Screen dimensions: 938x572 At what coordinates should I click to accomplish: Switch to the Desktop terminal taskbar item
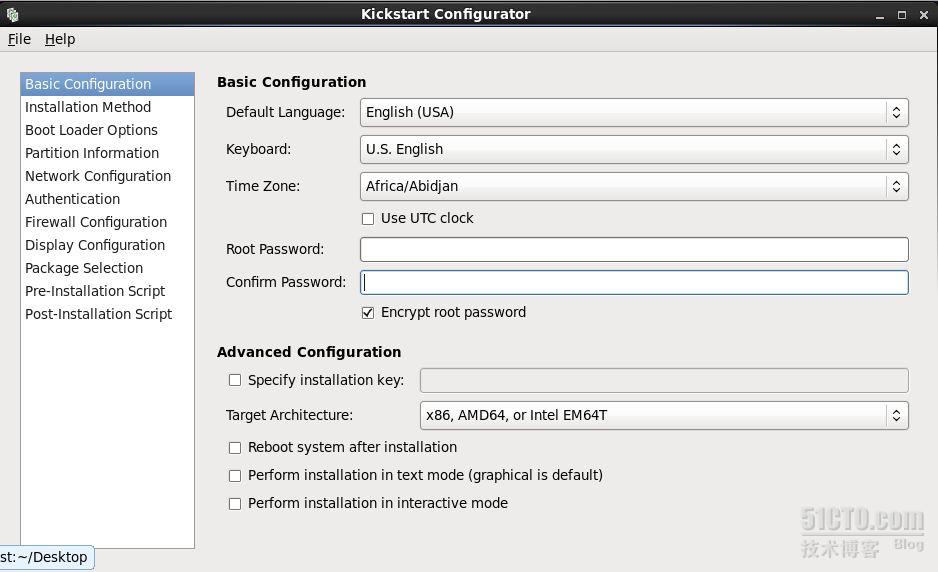(x=47, y=558)
